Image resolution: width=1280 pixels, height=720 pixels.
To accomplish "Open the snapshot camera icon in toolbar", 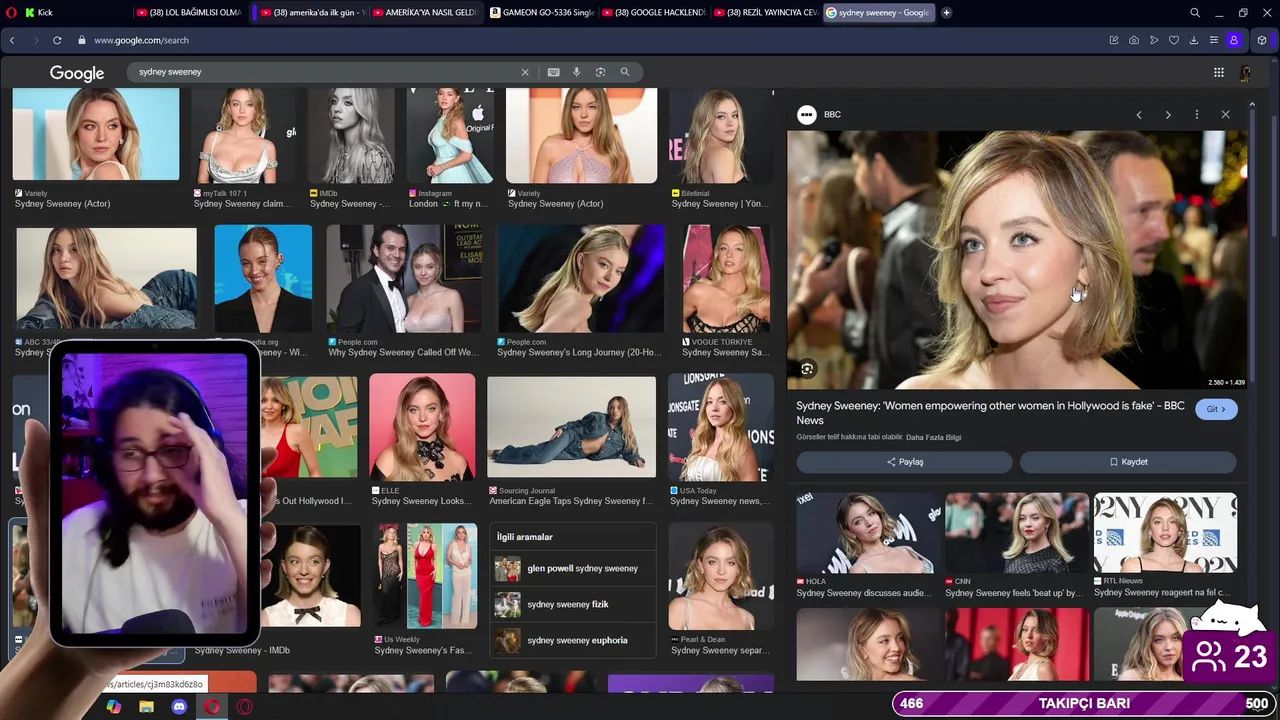I will (1133, 40).
